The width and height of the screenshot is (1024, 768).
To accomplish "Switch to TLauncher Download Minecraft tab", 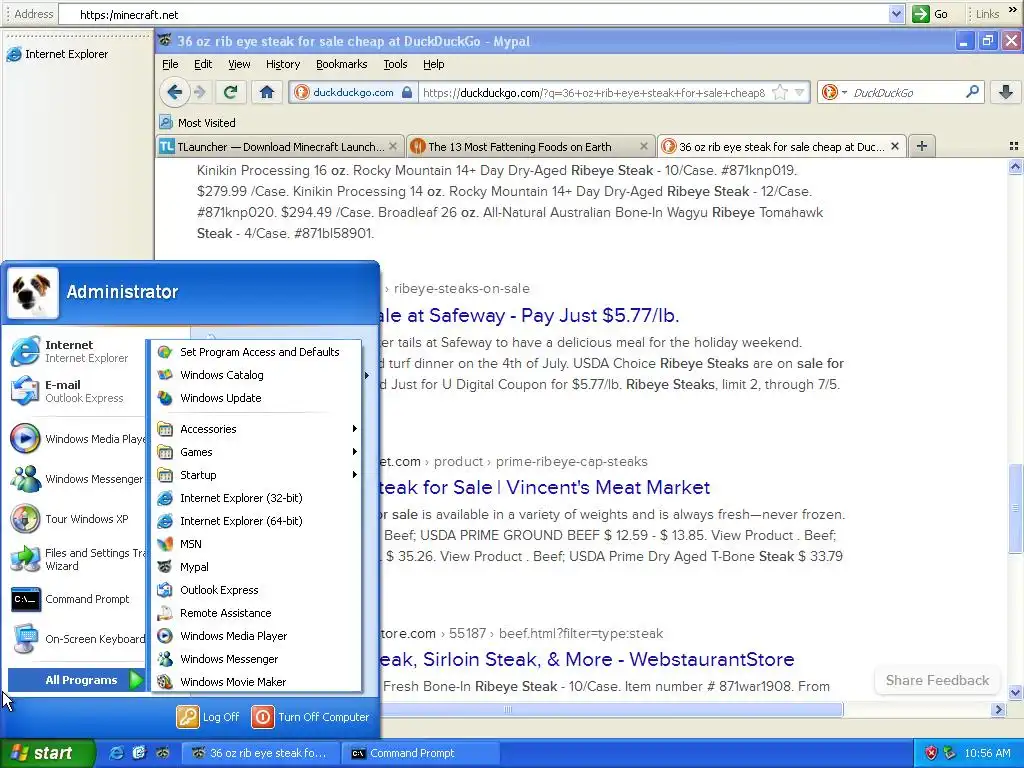I will click(279, 147).
